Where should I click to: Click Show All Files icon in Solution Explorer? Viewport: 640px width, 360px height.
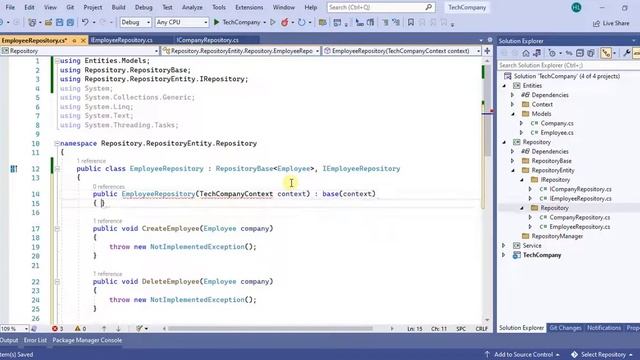(x=591, y=53)
